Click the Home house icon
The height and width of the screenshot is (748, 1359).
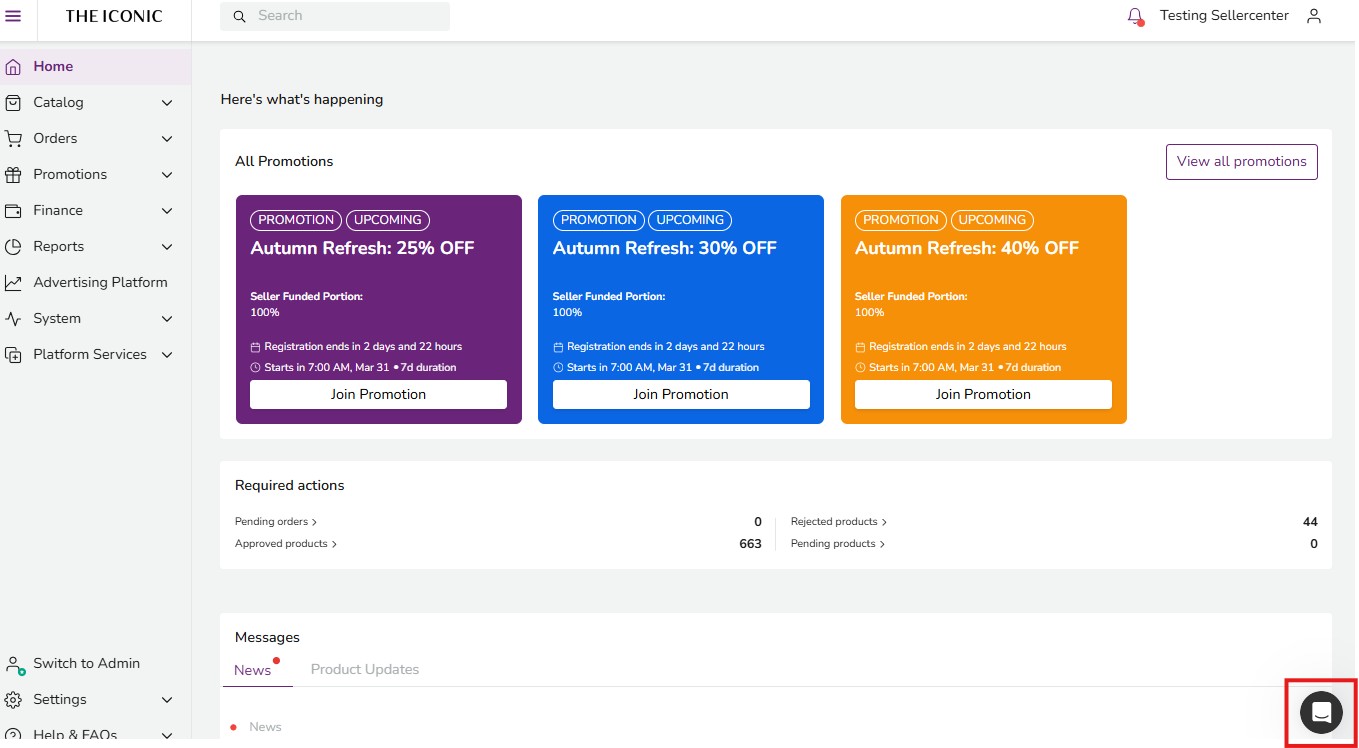[x=13, y=67]
